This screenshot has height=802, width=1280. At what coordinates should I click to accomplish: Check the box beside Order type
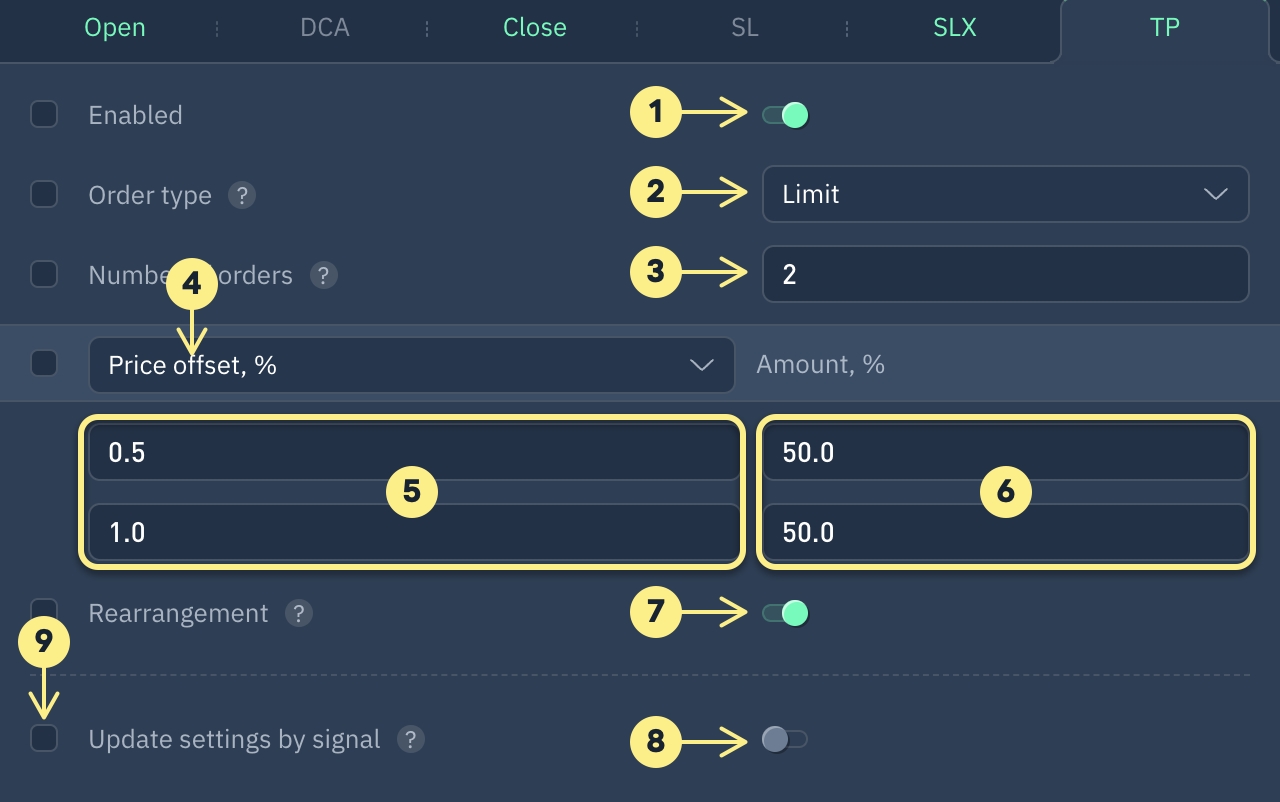coord(44,194)
